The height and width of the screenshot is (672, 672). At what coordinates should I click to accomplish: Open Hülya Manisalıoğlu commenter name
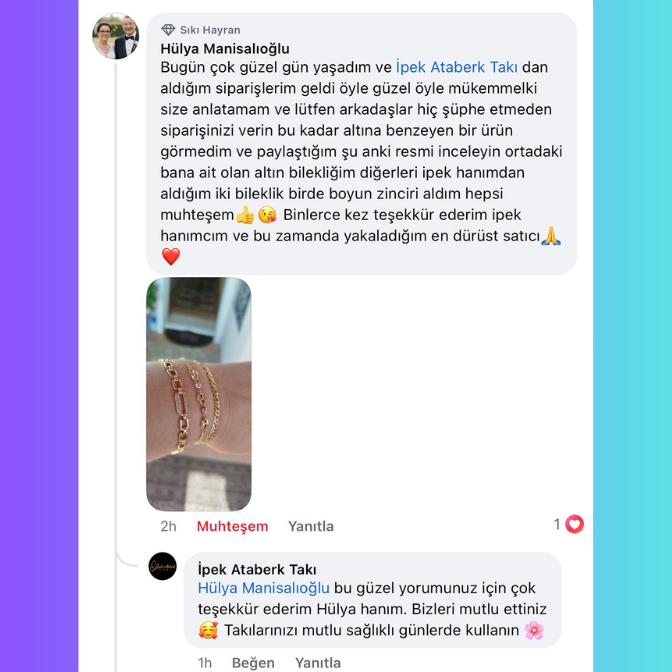(225, 49)
